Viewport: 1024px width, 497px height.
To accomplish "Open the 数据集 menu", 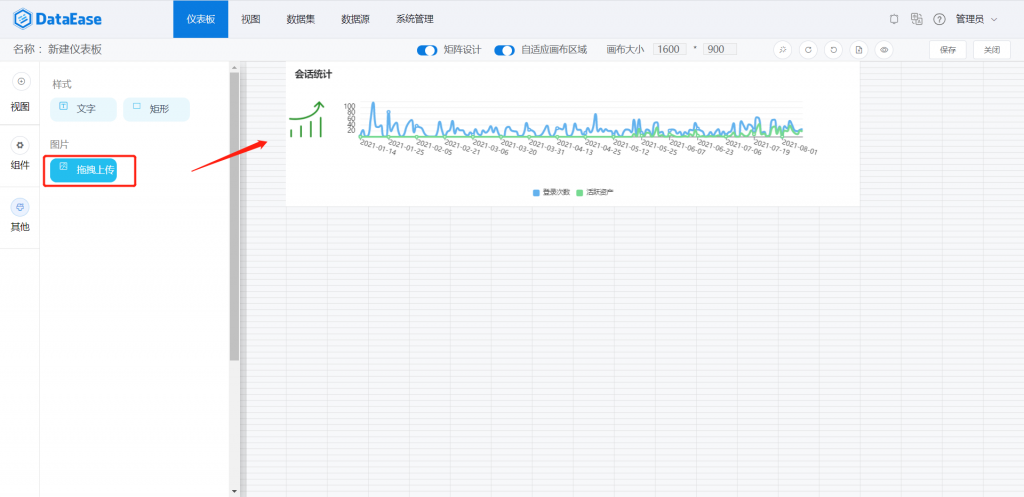I will 300,19.
